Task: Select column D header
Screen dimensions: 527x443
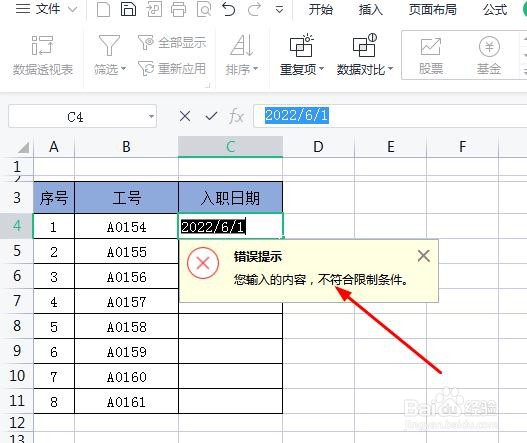Action: 318,147
